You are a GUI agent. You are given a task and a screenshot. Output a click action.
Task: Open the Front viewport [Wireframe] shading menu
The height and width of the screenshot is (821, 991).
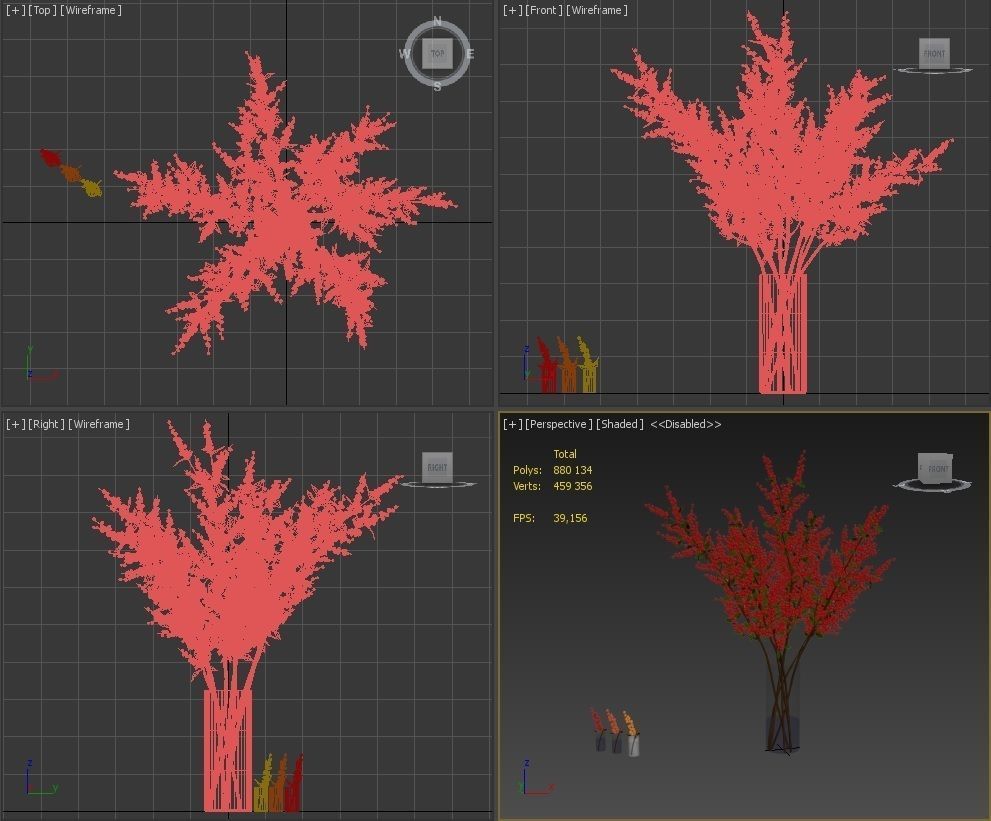point(597,10)
